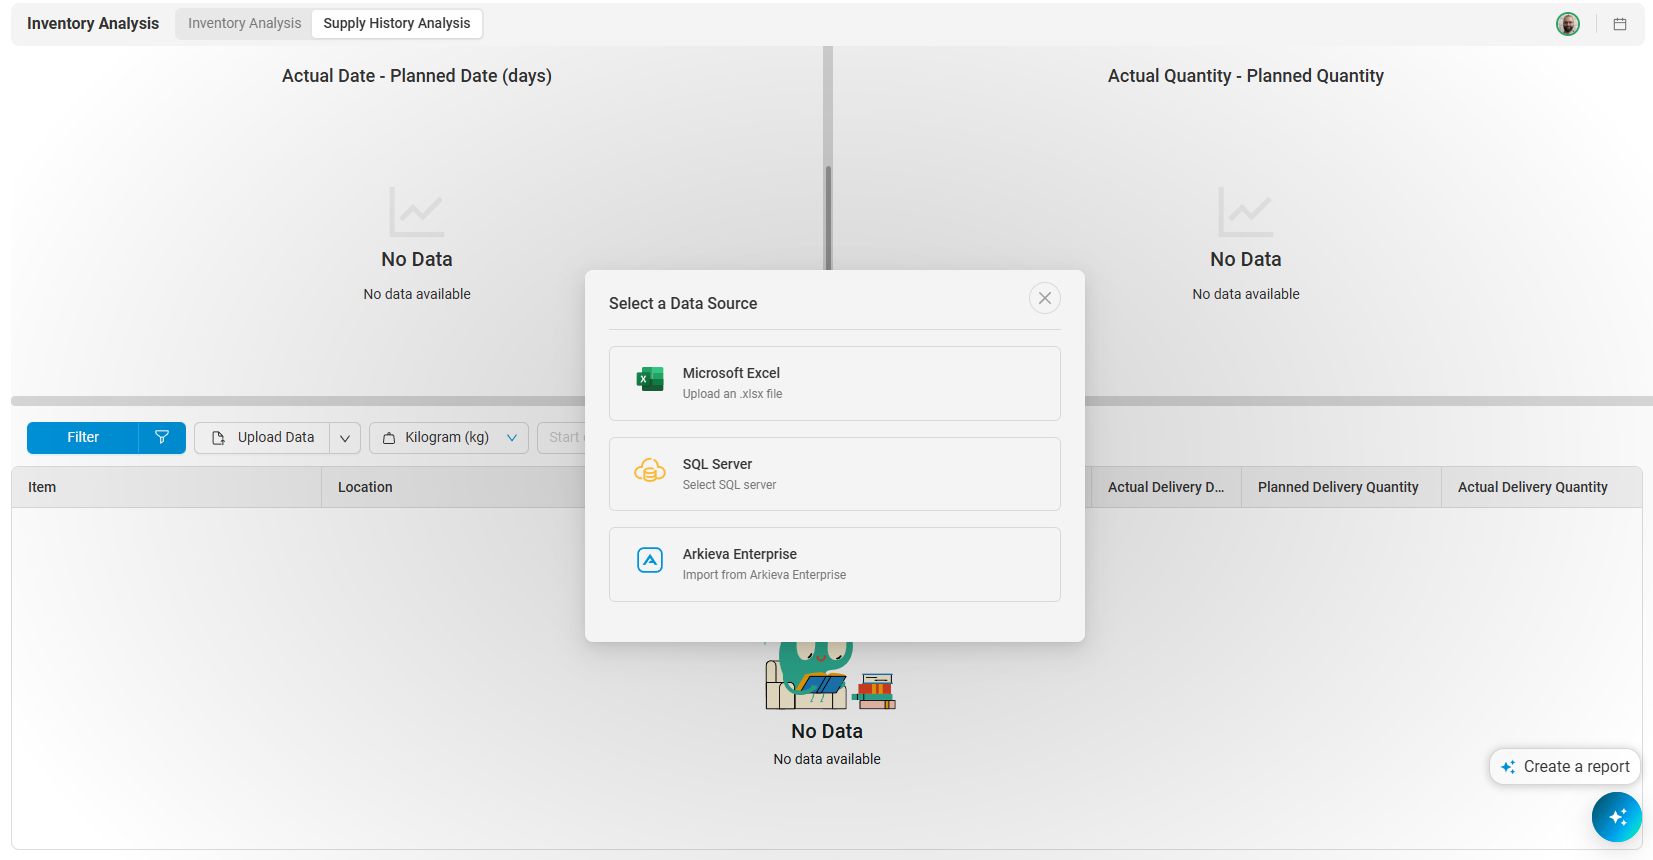Screen dimensions: 1653x860
Task: Click the Actual Date - Planned Date chart title
Action: click(417, 76)
